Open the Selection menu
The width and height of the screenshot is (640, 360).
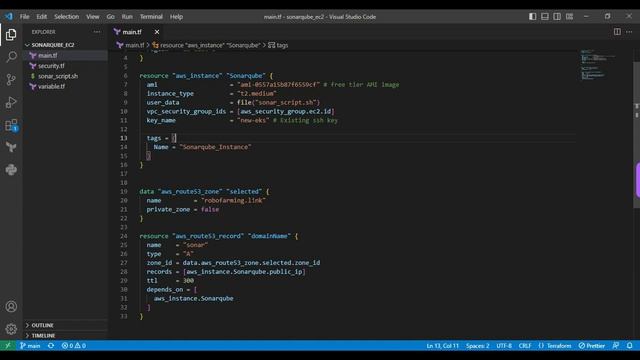(67, 17)
